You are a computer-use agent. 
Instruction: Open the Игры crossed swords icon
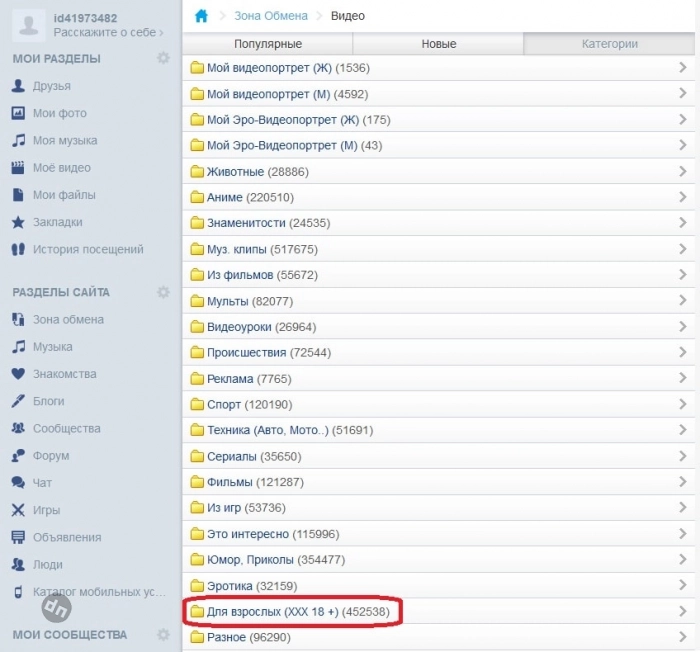[x=18, y=510]
